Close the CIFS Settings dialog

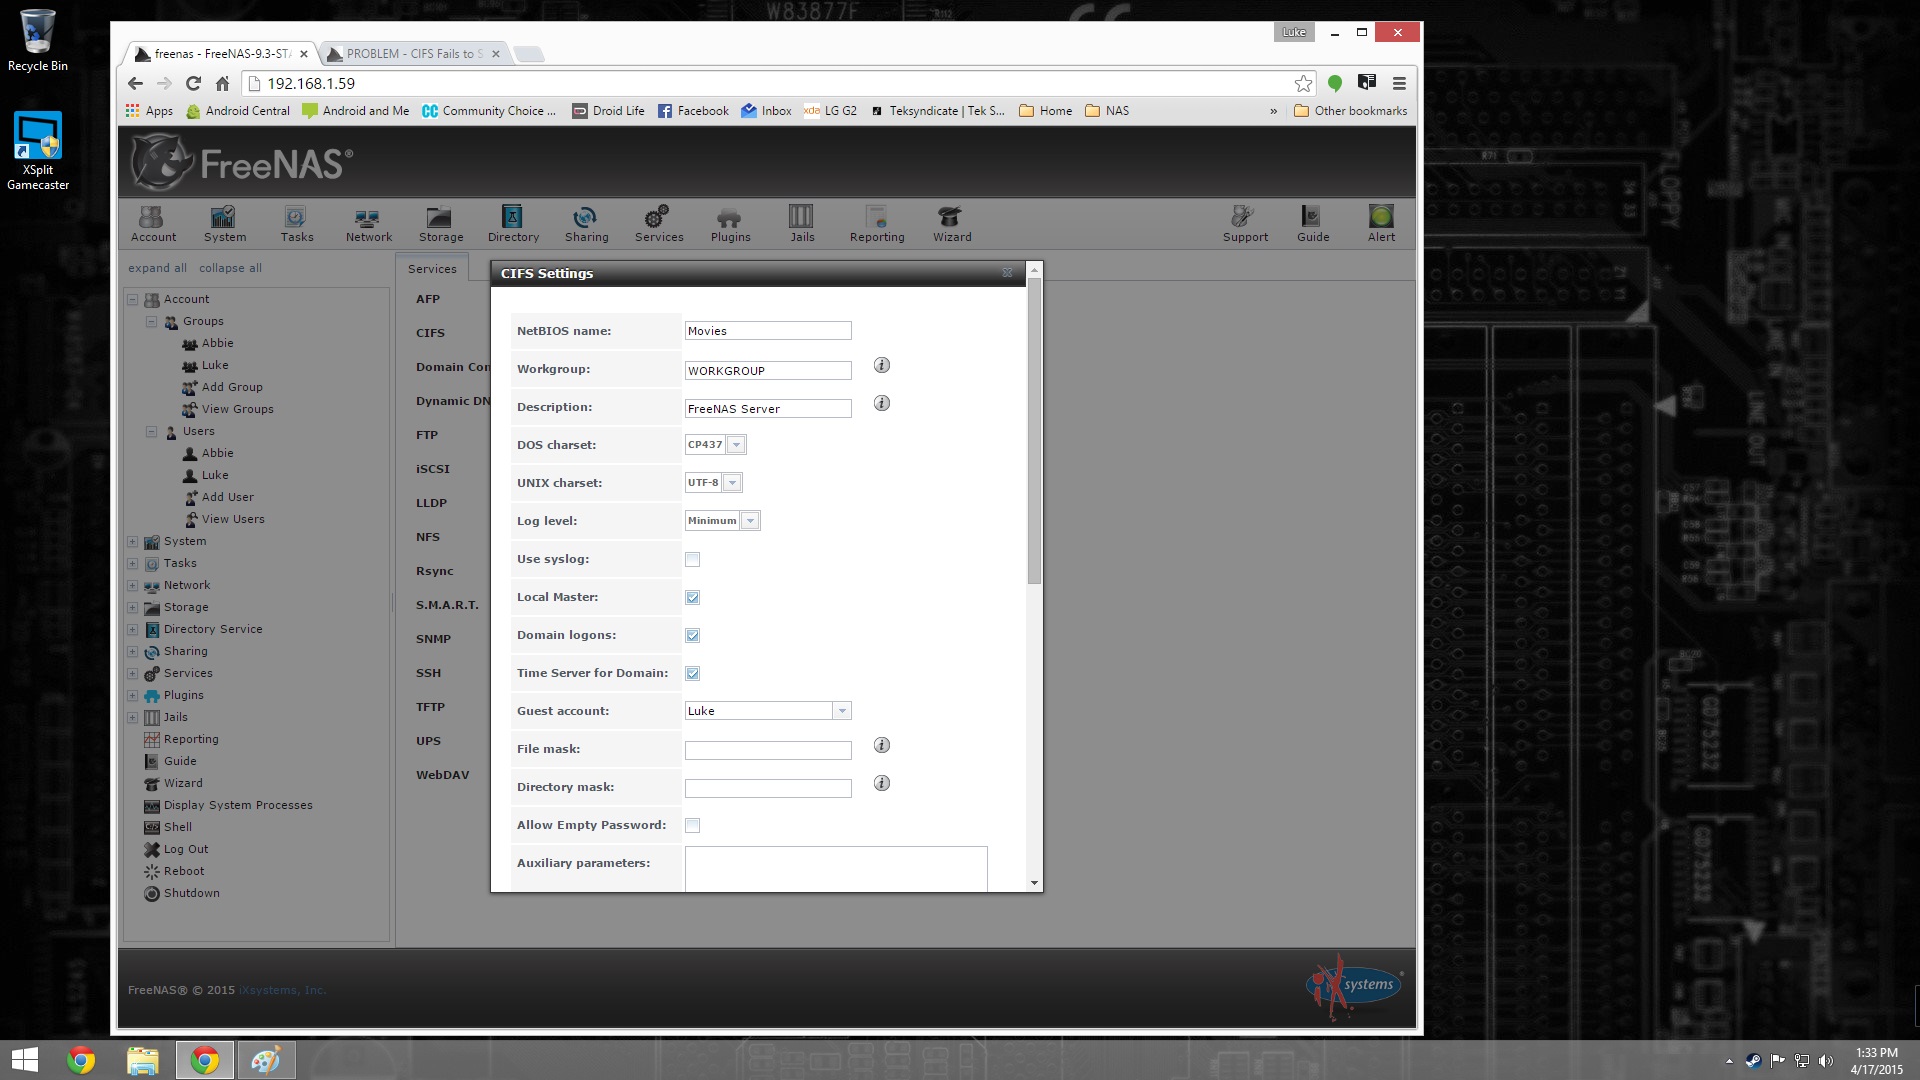tap(1007, 273)
